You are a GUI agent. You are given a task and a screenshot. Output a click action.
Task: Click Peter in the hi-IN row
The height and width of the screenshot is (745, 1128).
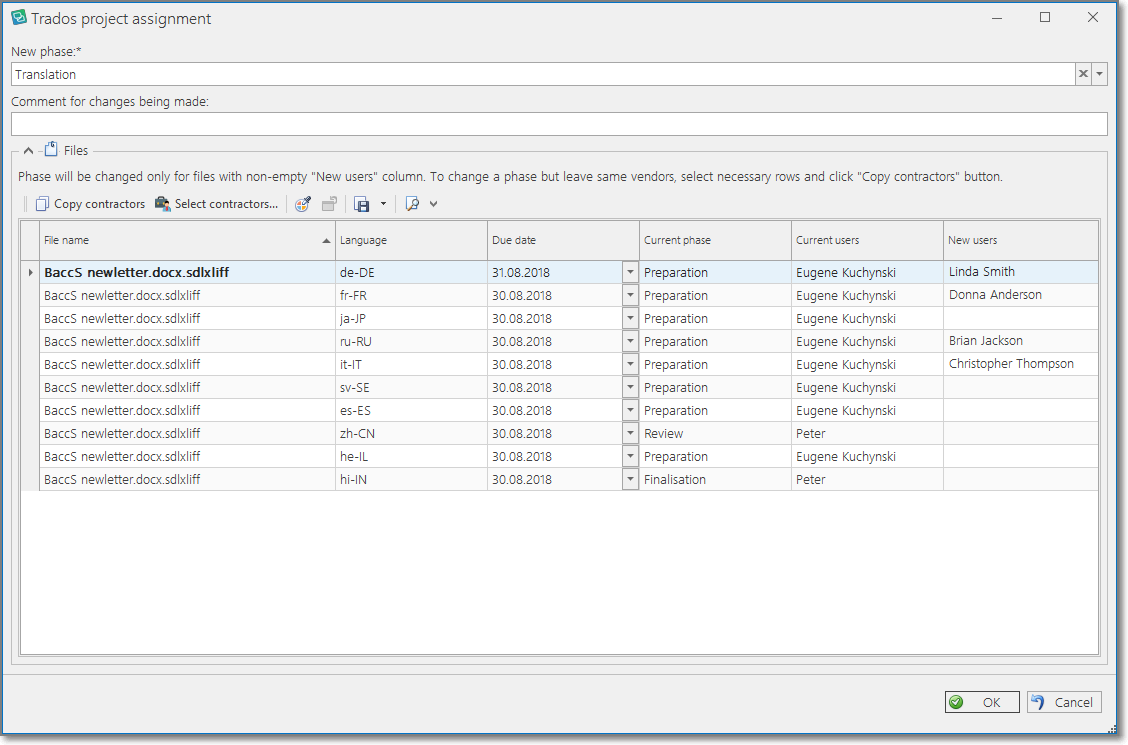click(867, 480)
